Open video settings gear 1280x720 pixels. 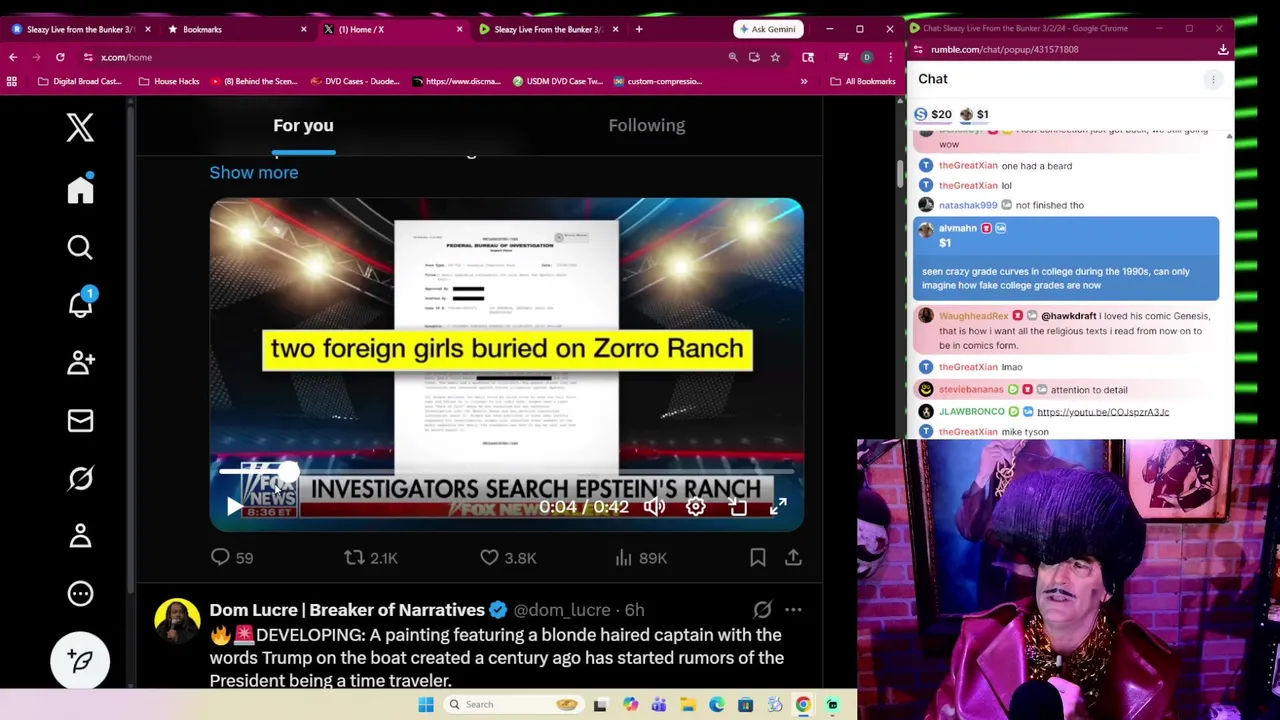pyautogui.click(x=696, y=507)
